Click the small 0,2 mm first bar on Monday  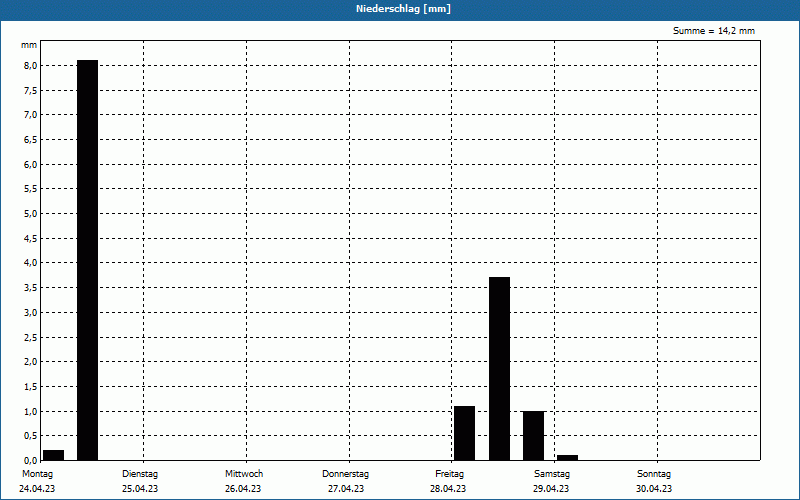tap(54, 455)
